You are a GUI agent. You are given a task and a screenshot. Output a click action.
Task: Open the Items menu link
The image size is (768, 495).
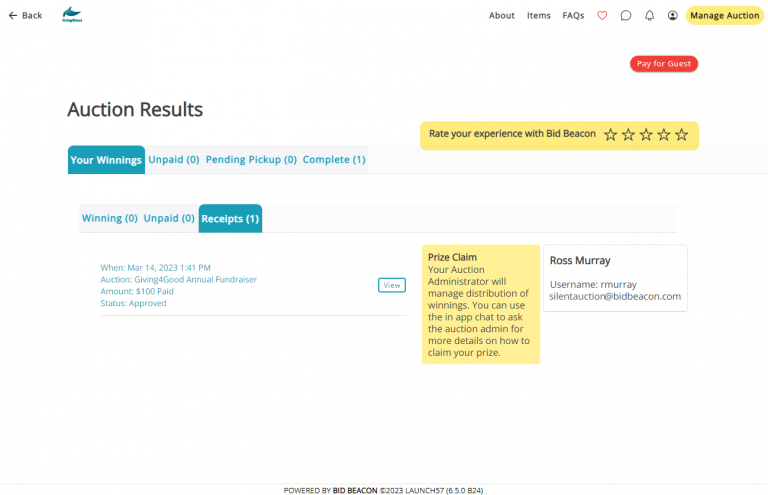pyautogui.click(x=539, y=16)
